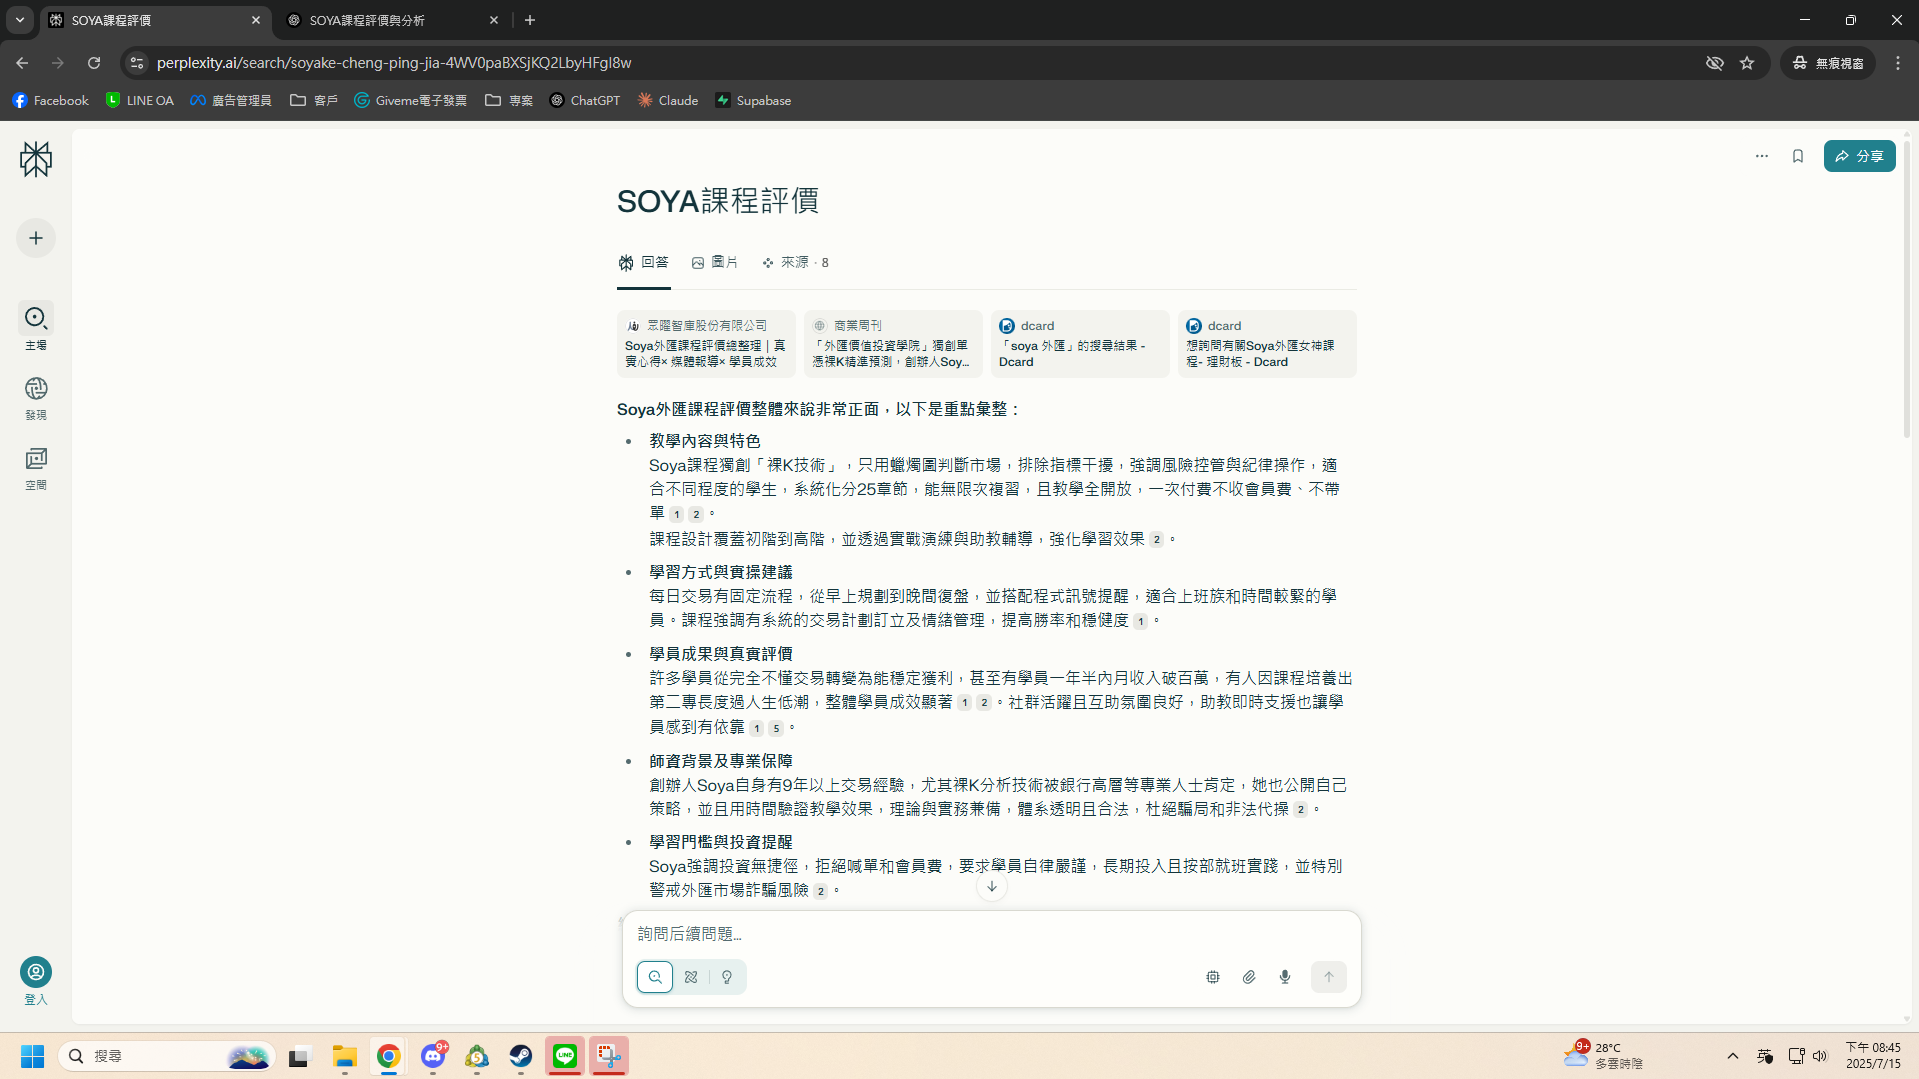Image resolution: width=1919 pixels, height=1079 pixels.
Task: Click the third-party cookies eye icon
Action: [x=1715, y=63]
